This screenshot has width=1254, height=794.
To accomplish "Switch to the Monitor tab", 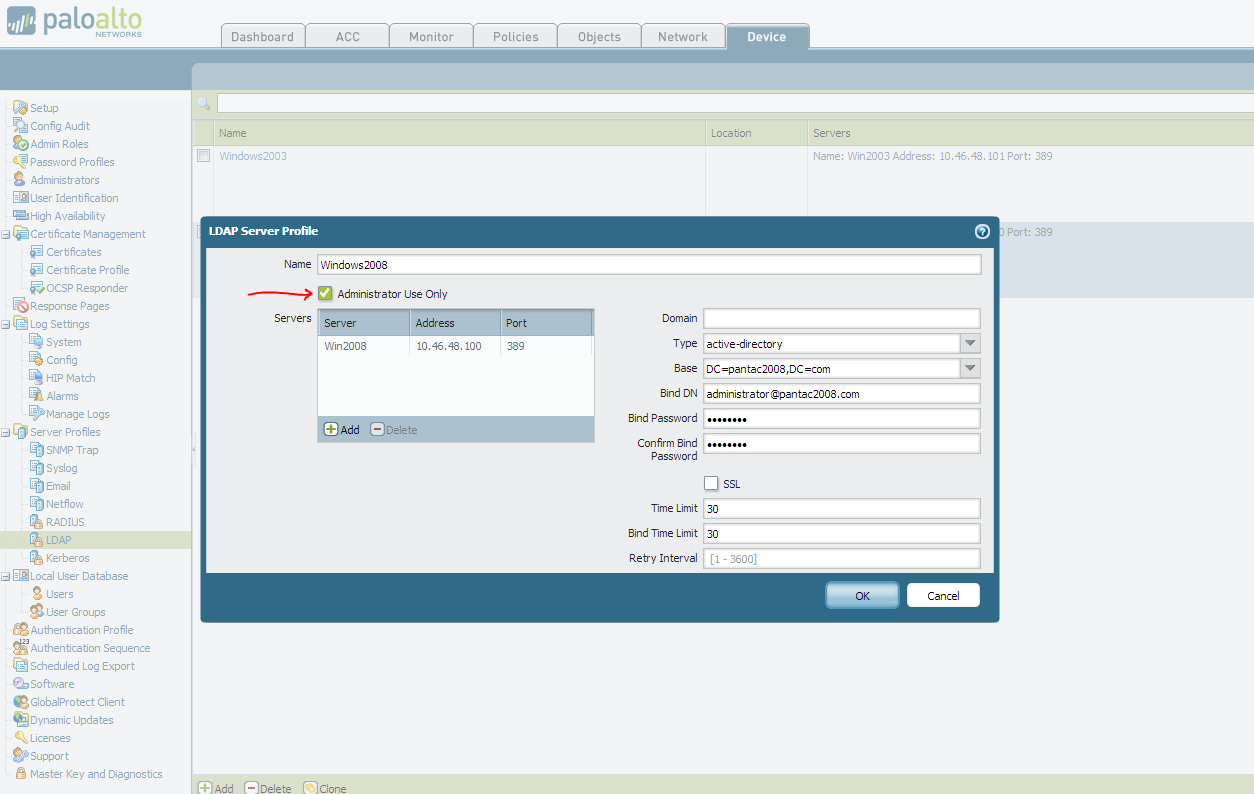I will coord(431,37).
